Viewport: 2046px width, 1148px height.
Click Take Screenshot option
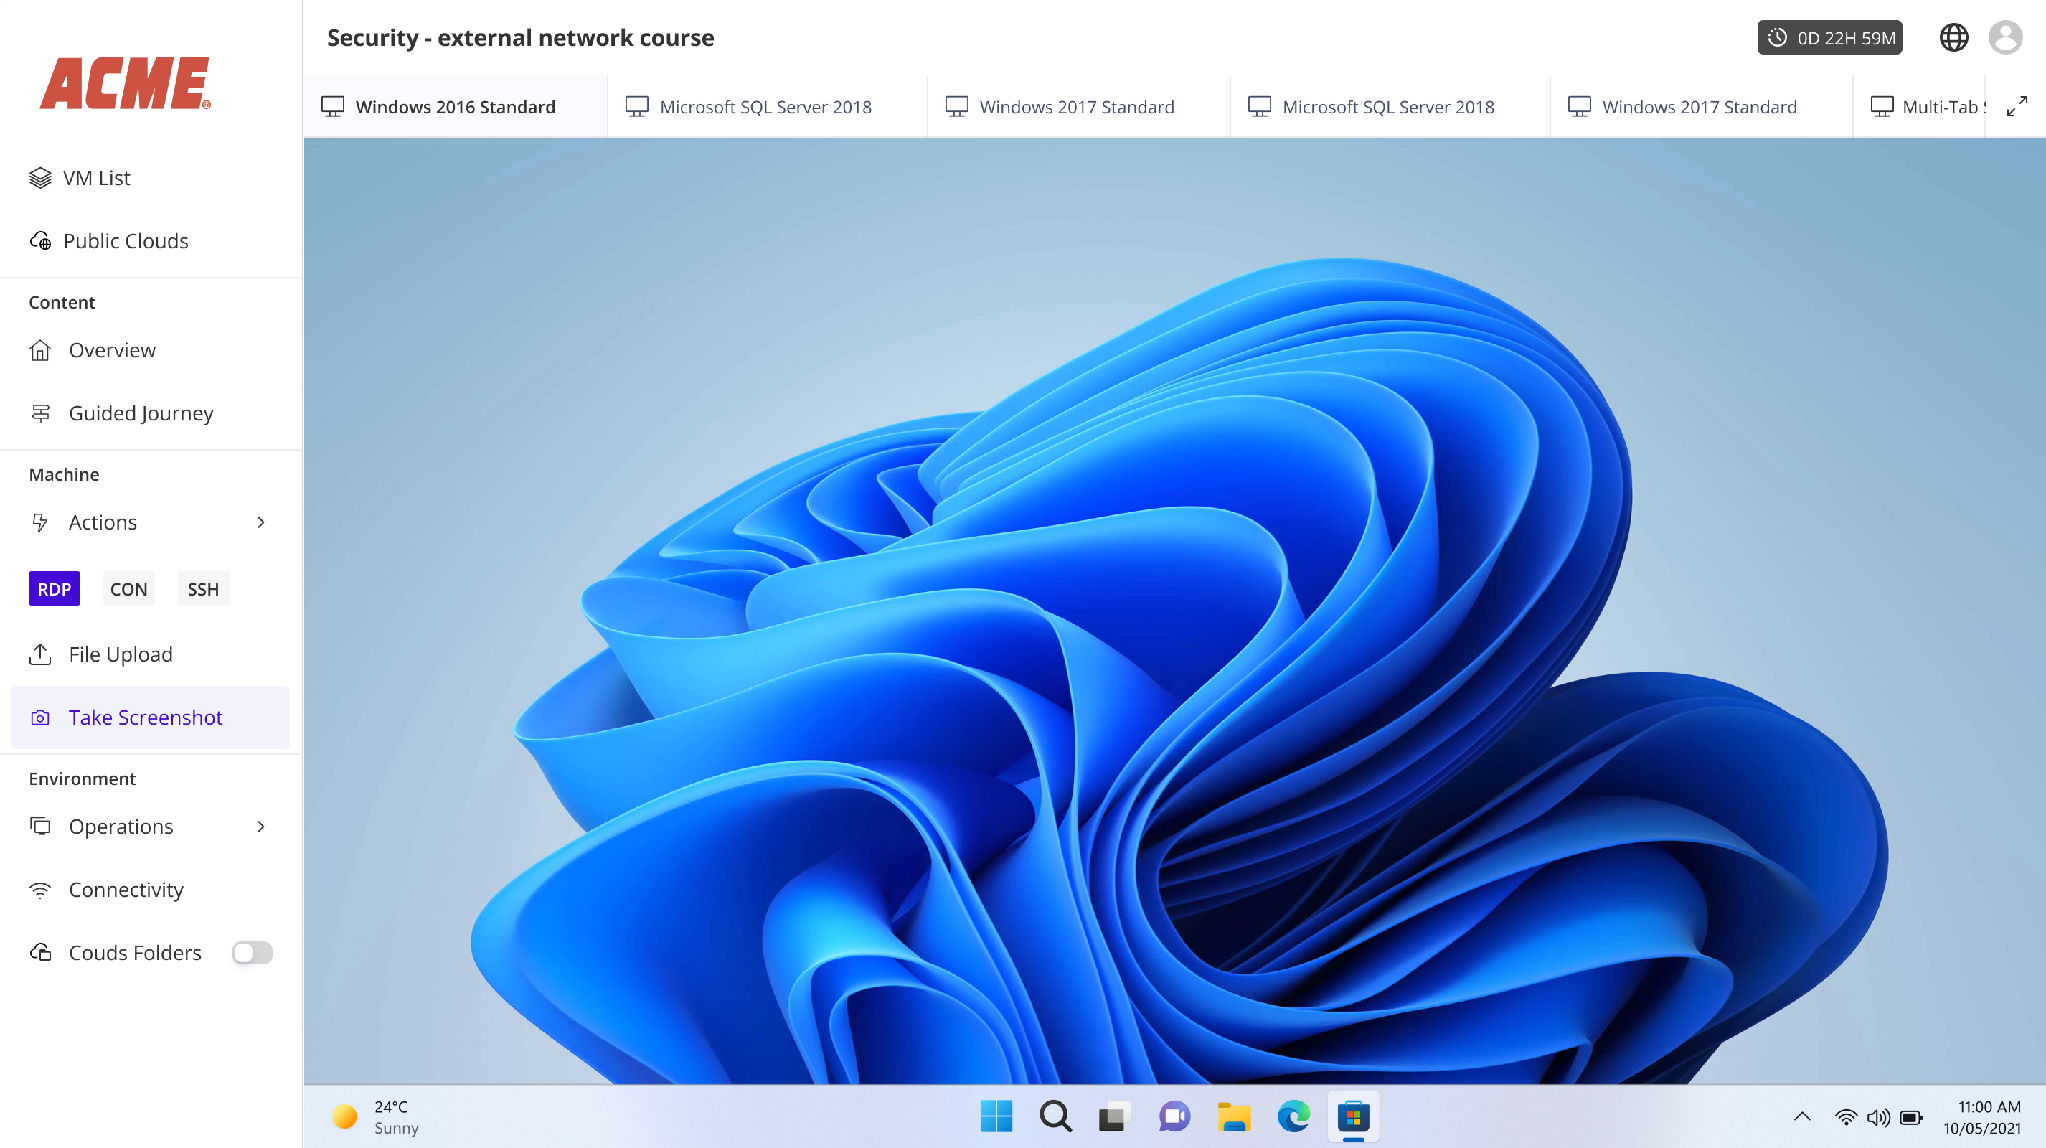[x=150, y=717]
